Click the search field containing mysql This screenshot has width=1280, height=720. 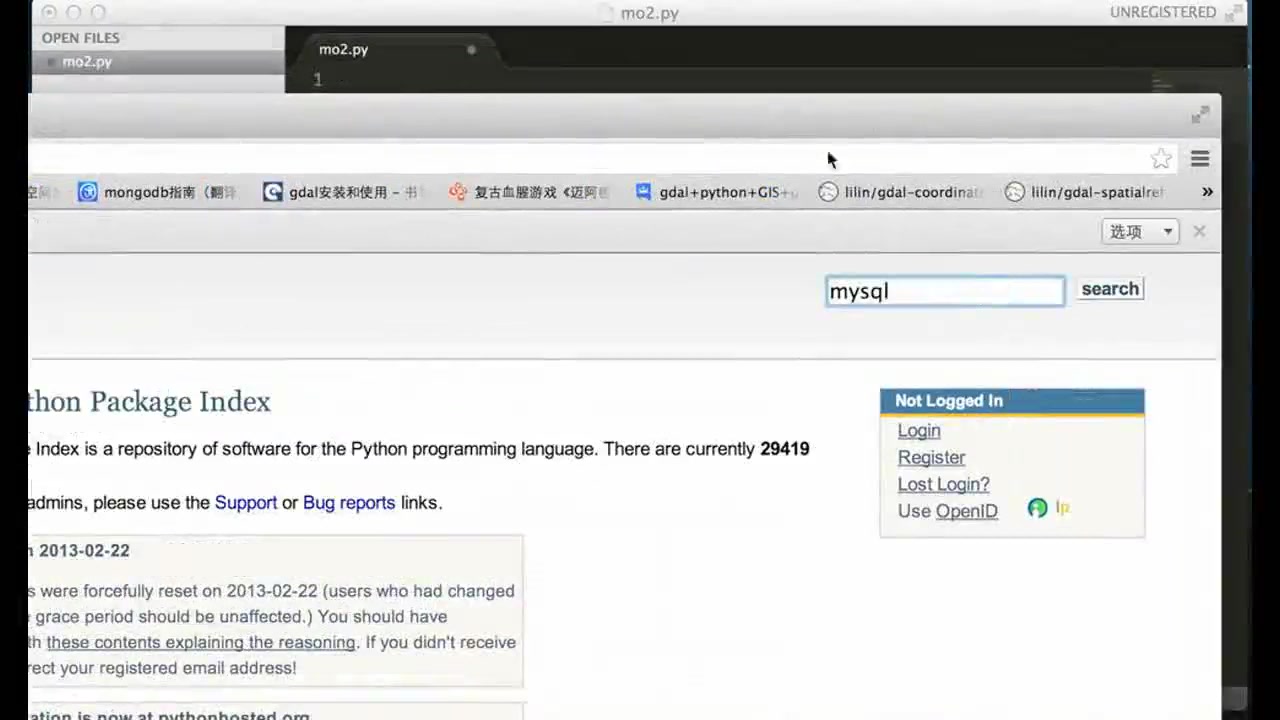pyautogui.click(x=945, y=291)
